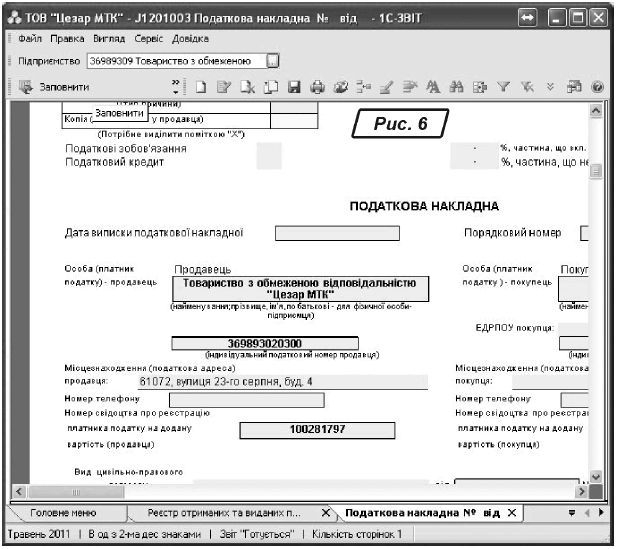Image resolution: width=617 pixels, height=549 pixels.
Task: Click the resize arrows icon in title bar
Action: tap(528, 17)
